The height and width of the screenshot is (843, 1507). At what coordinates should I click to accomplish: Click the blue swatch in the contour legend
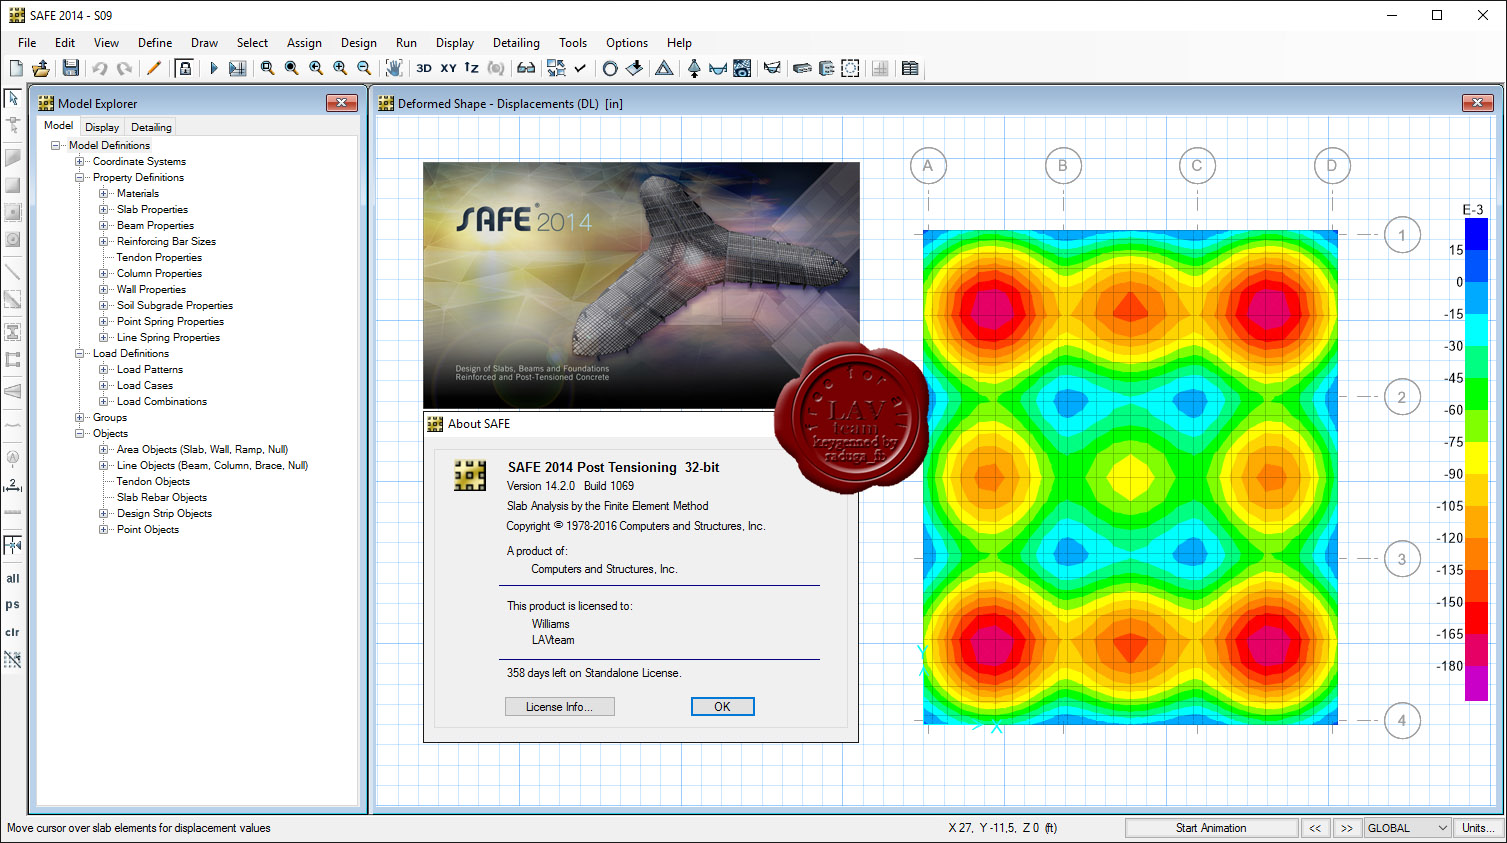pyautogui.click(x=1476, y=234)
